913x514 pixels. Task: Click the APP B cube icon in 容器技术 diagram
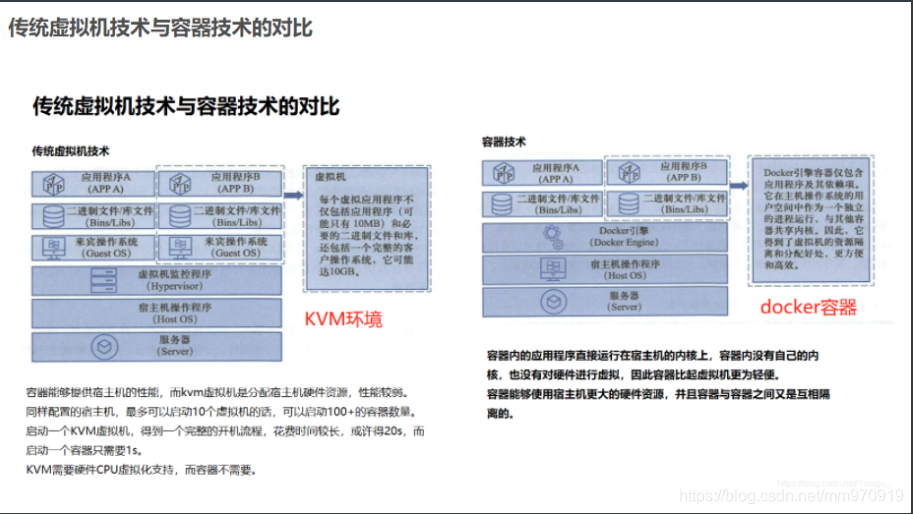point(629,172)
